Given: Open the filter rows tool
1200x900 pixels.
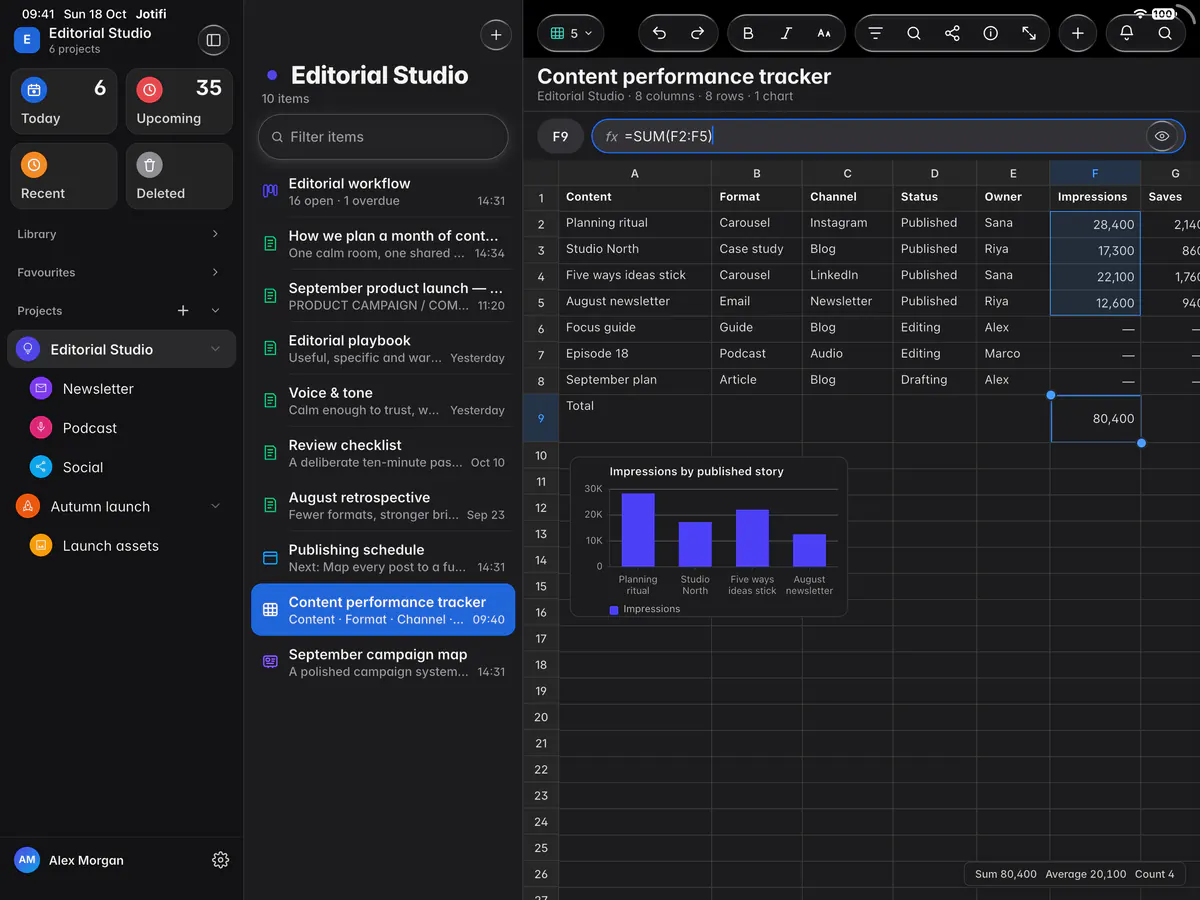Looking at the screenshot, I should pyautogui.click(x=875, y=33).
